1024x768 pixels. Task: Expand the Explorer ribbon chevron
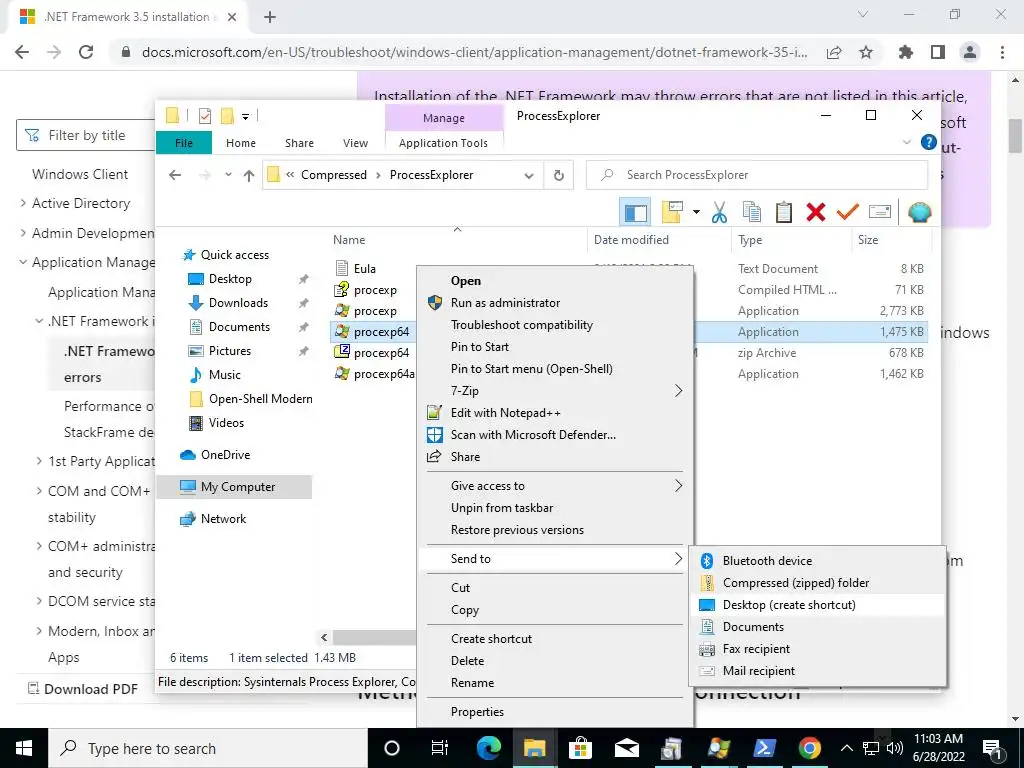[x=906, y=142]
